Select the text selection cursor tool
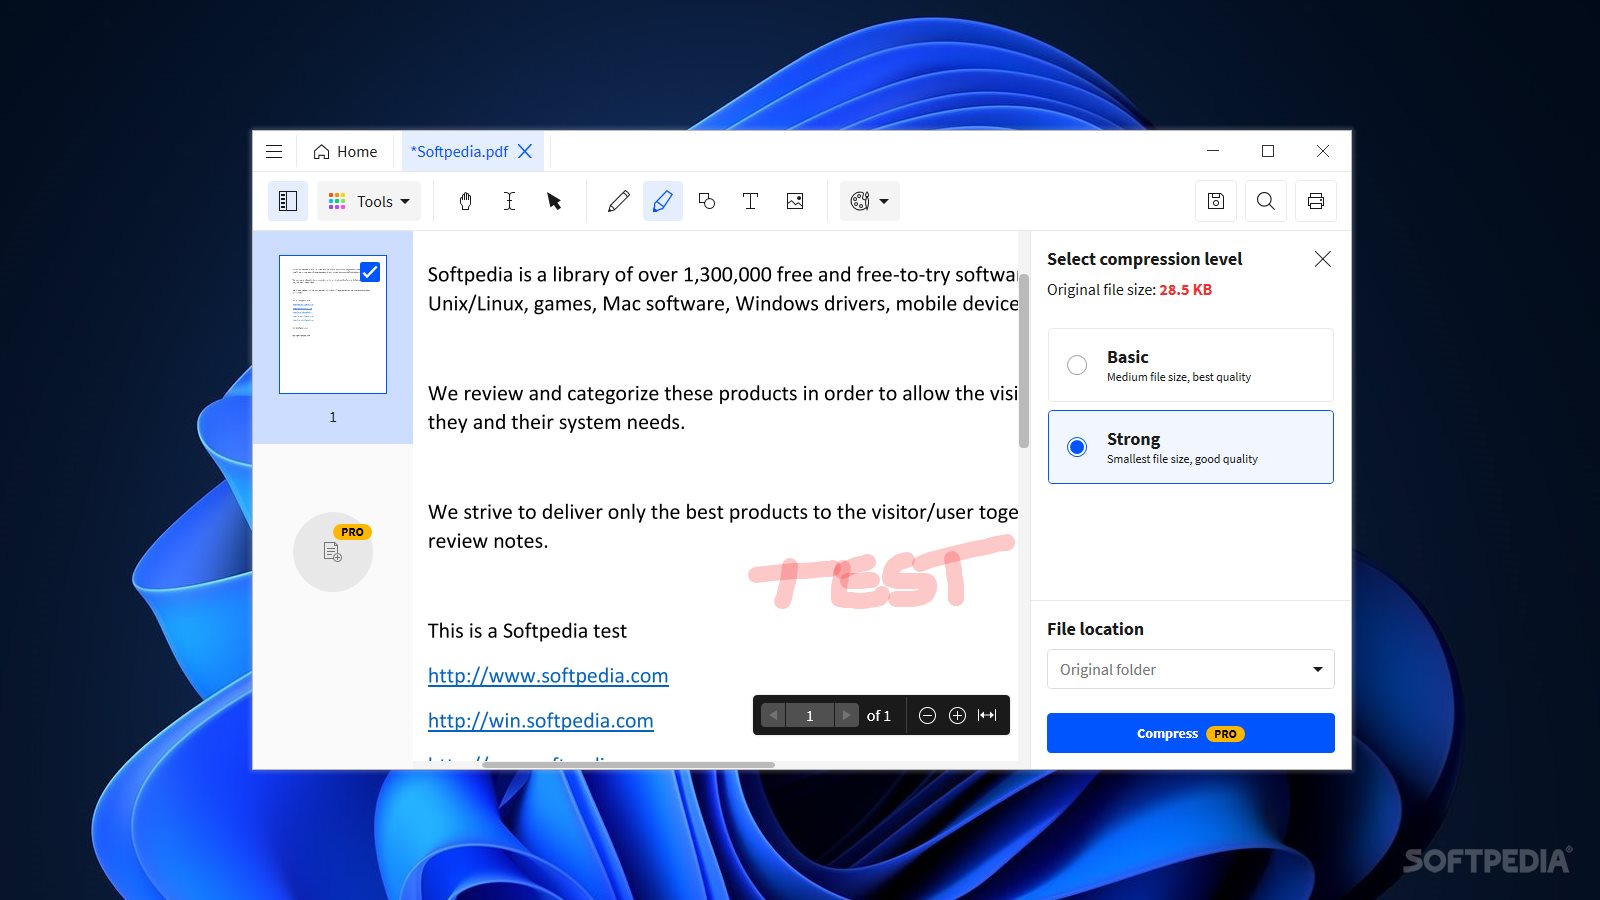 tap(509, 201)
